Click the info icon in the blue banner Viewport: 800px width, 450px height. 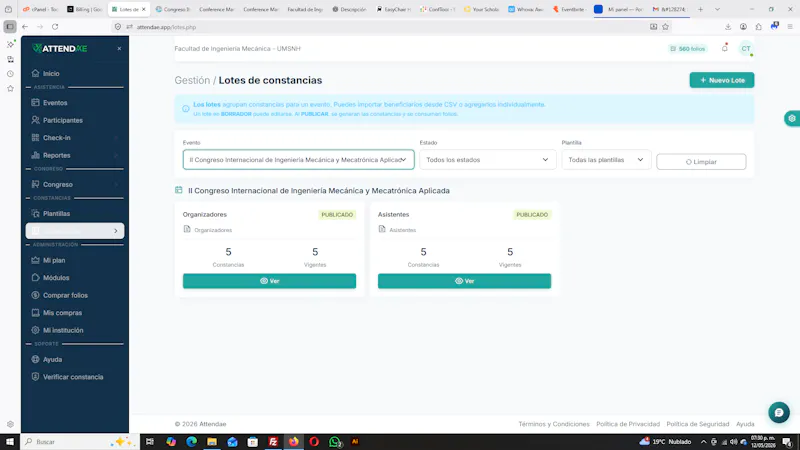click(x=186, y=109)
